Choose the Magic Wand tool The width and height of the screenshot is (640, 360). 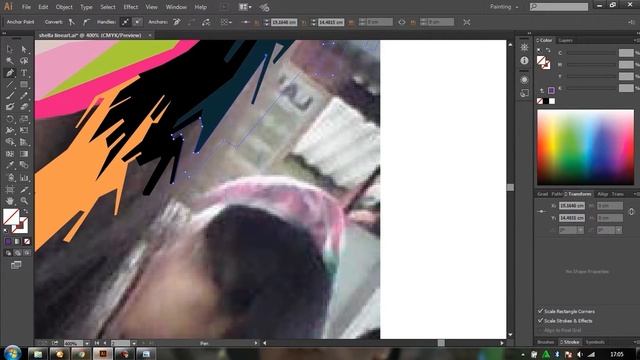10,61
